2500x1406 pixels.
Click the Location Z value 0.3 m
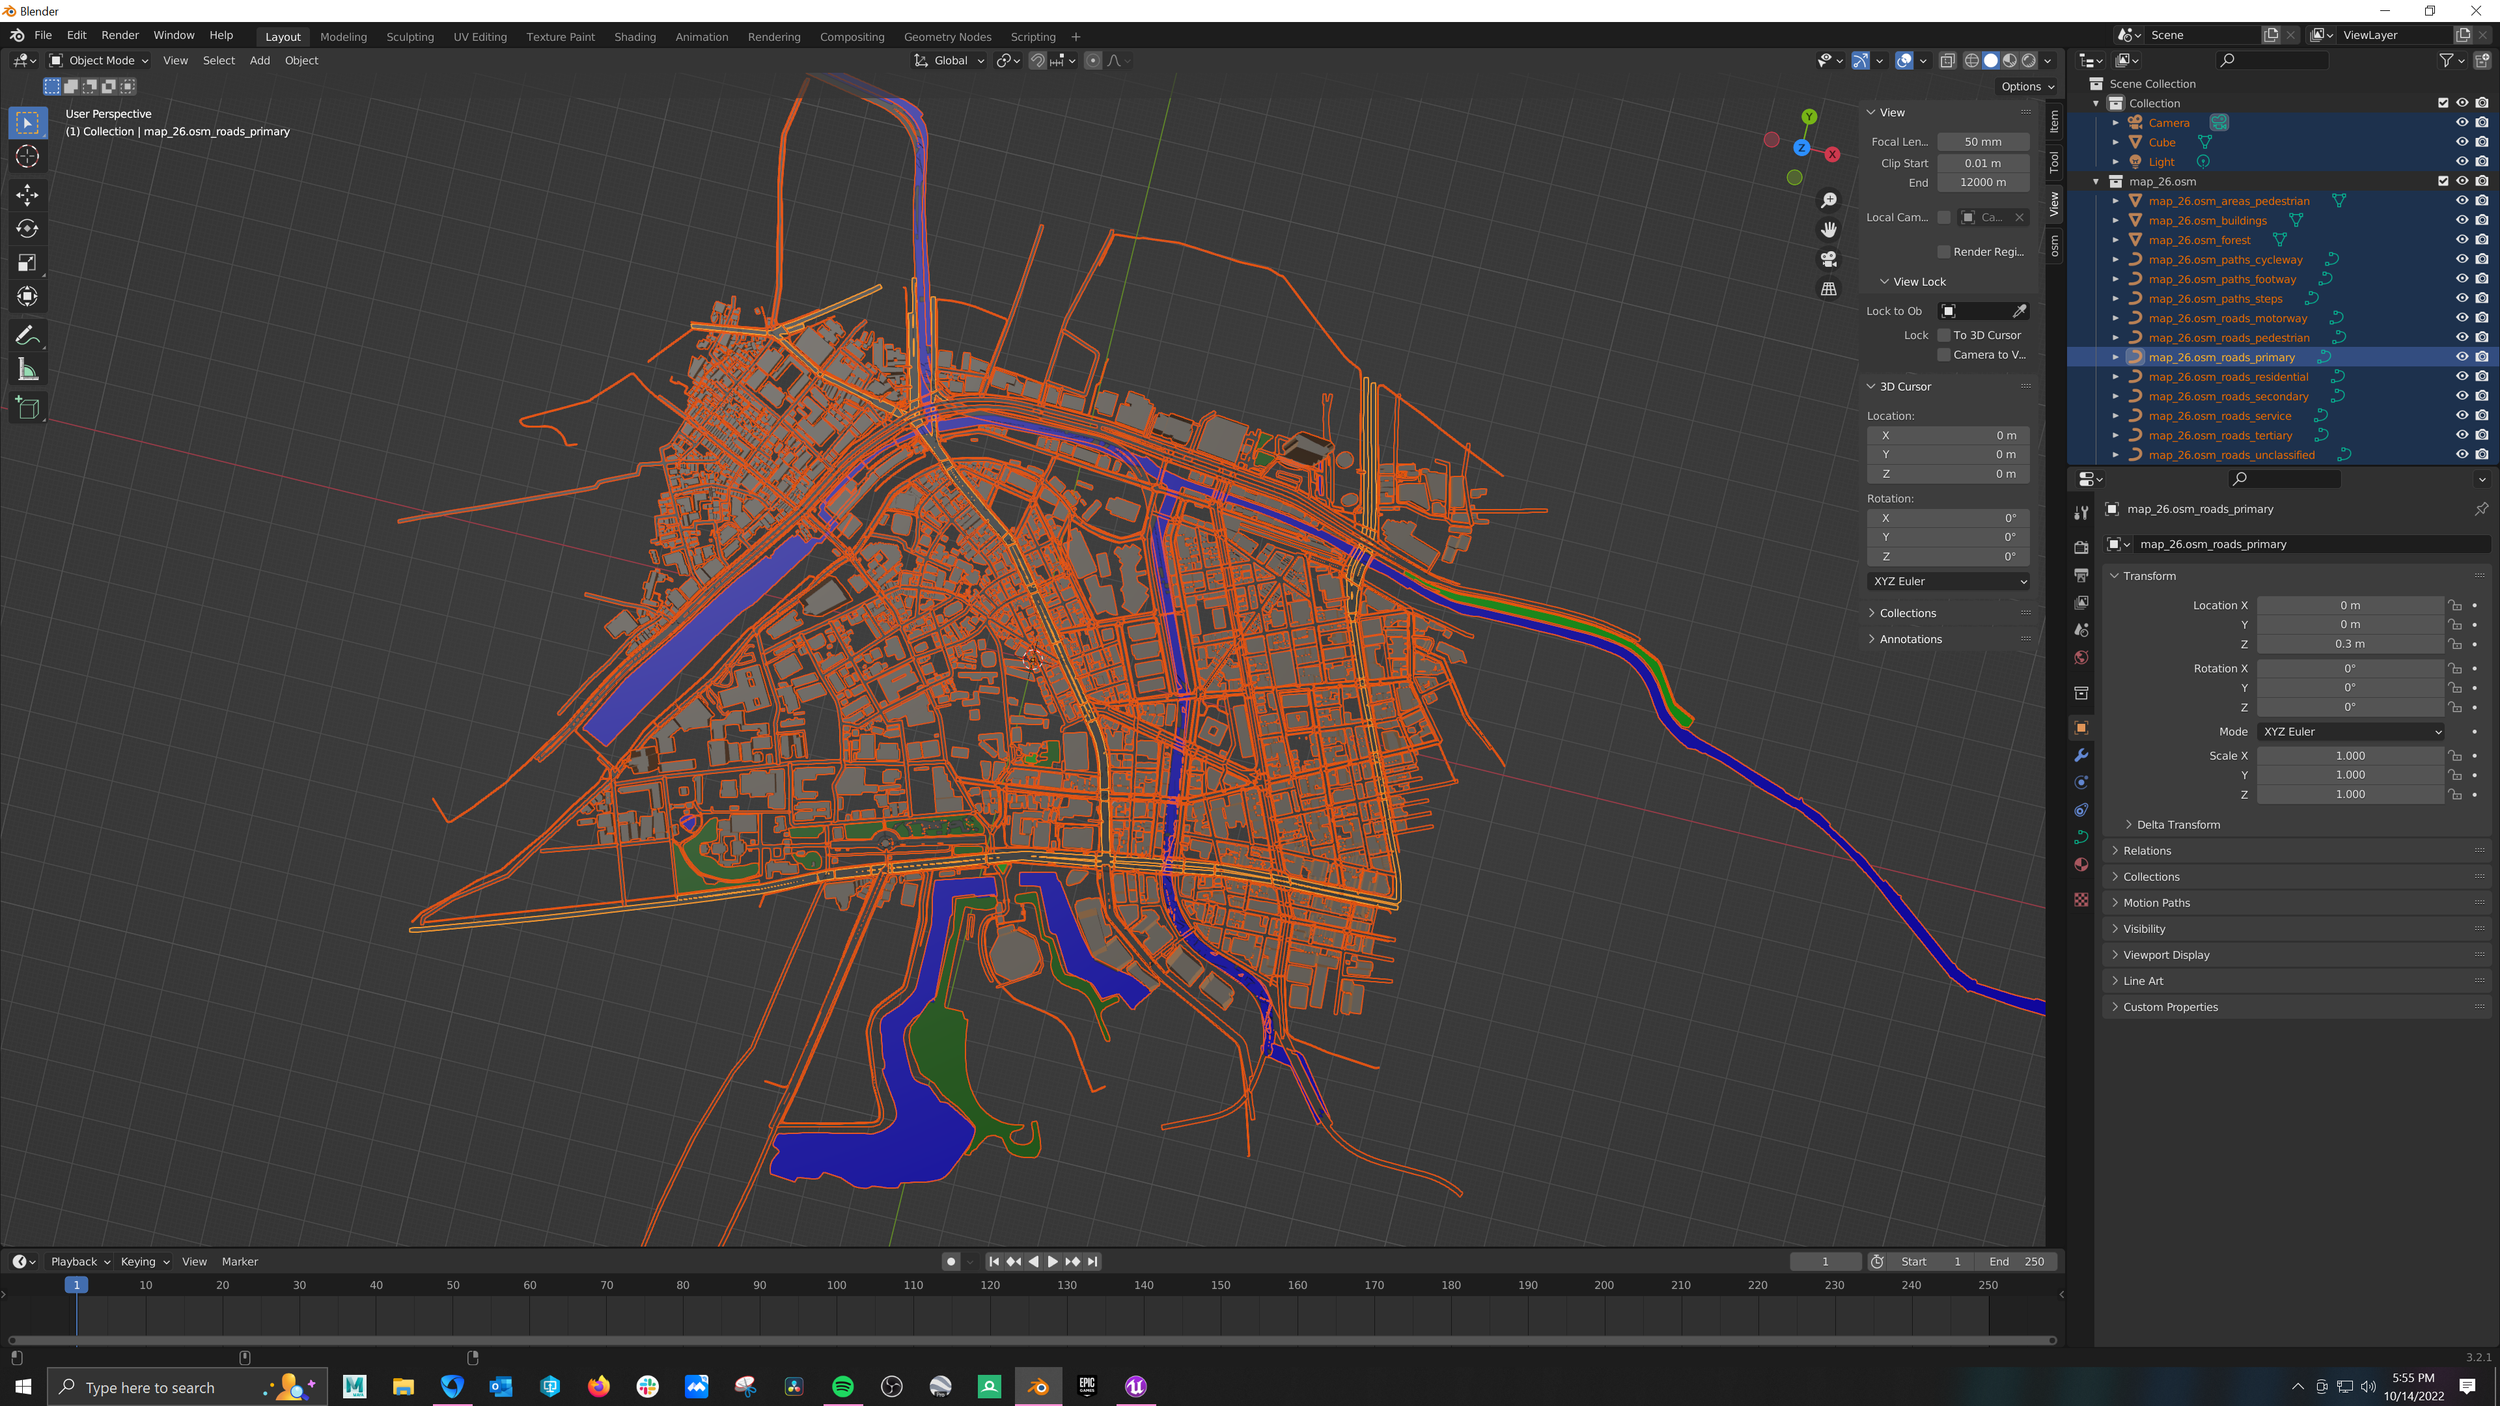(2350, 644)
